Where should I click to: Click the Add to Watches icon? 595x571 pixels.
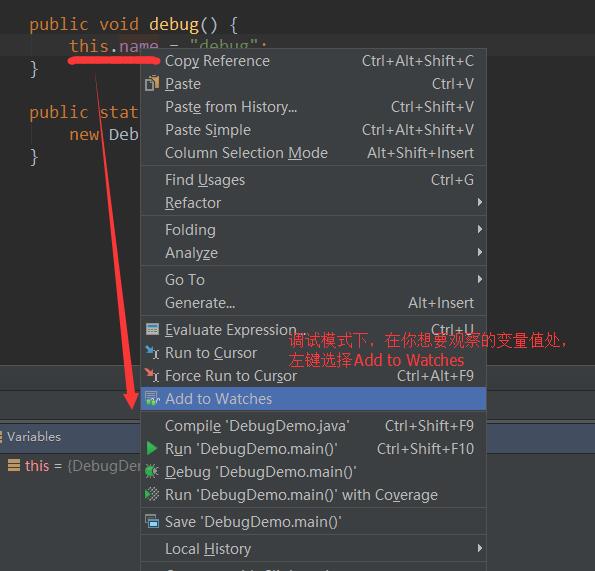[x=152, y=398]
